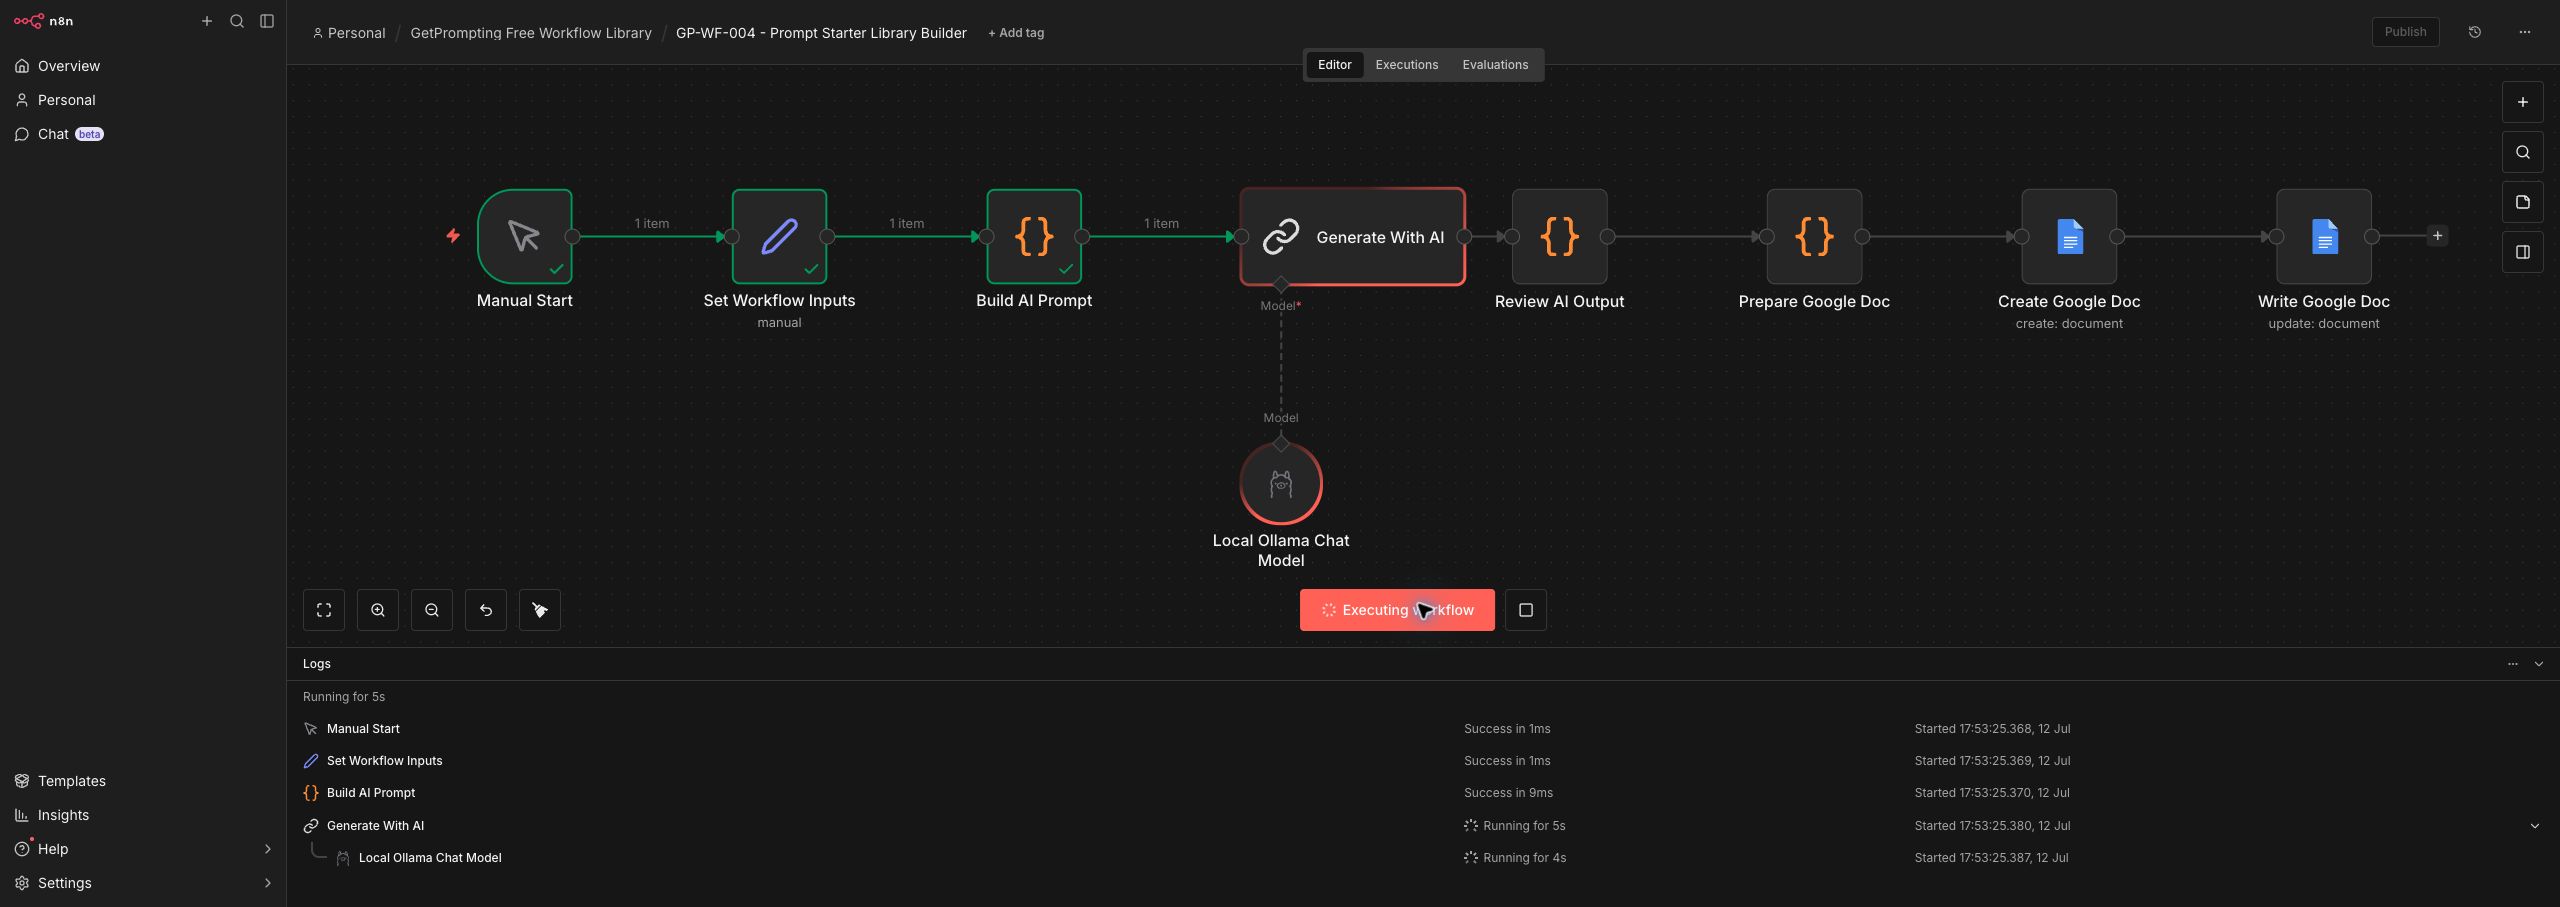Select the Build AI Prompt log row
This screenshot has width=2560, height=907.
[1423, 793]
